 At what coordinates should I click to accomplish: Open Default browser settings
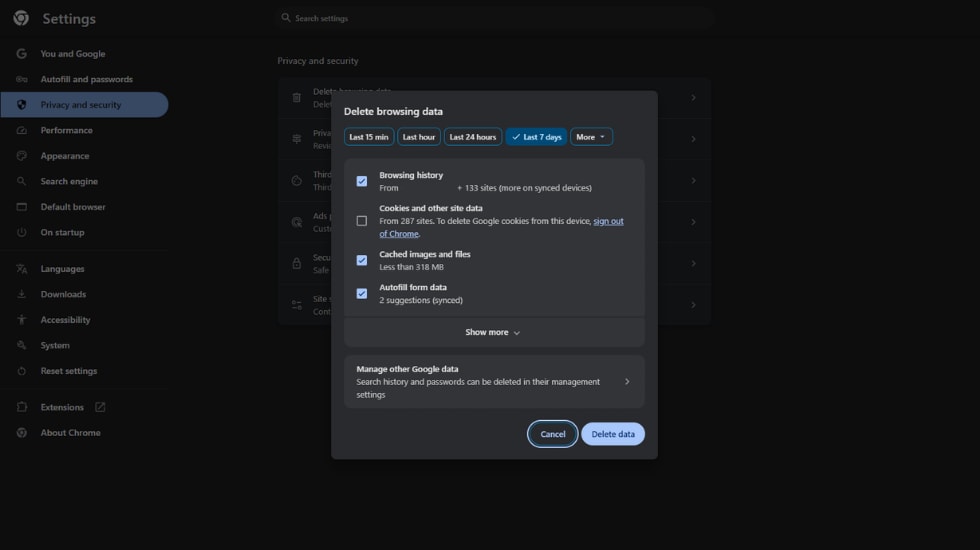pos(84,207)
